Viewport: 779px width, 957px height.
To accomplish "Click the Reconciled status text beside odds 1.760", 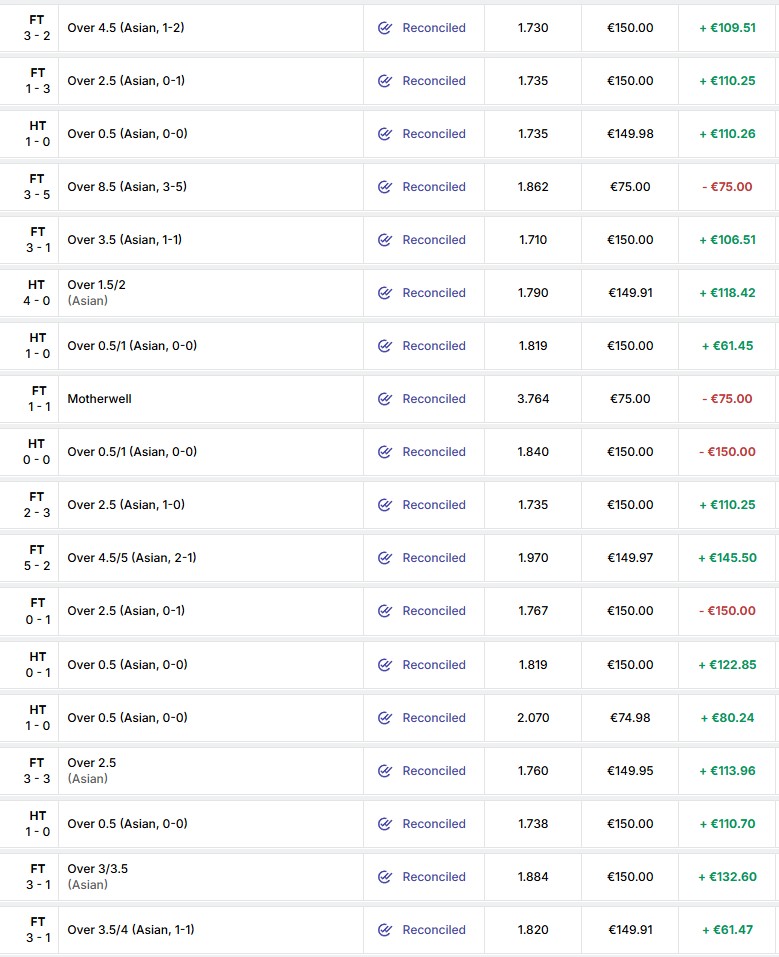I will [x=433, y=771].
